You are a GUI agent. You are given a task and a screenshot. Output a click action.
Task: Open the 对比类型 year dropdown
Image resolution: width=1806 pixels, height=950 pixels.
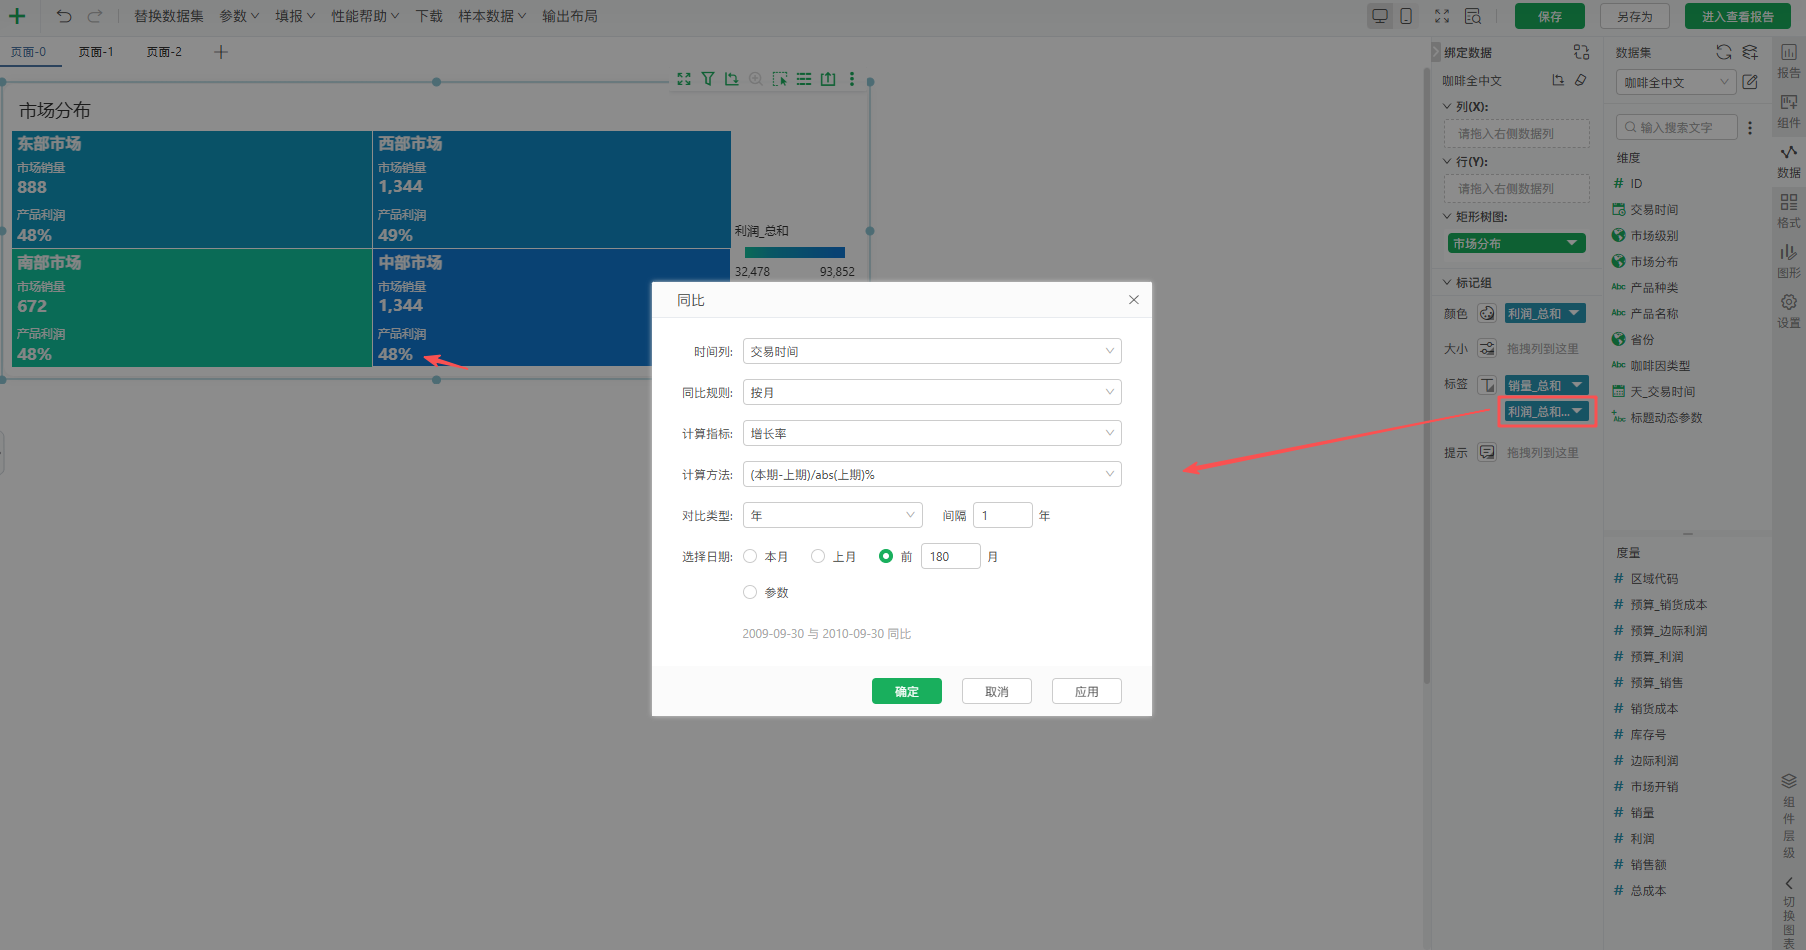tap(832, 516)
